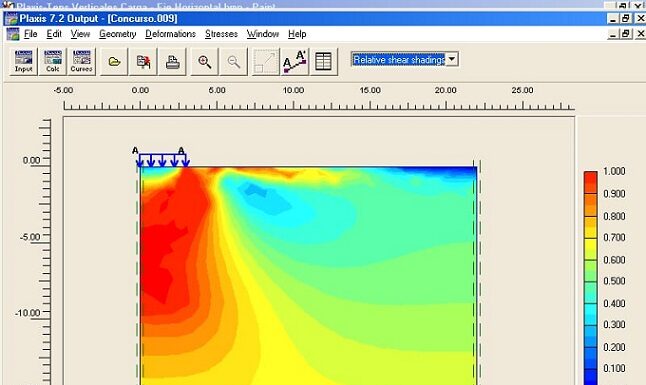Open the Edit menu

coord(54,34)
